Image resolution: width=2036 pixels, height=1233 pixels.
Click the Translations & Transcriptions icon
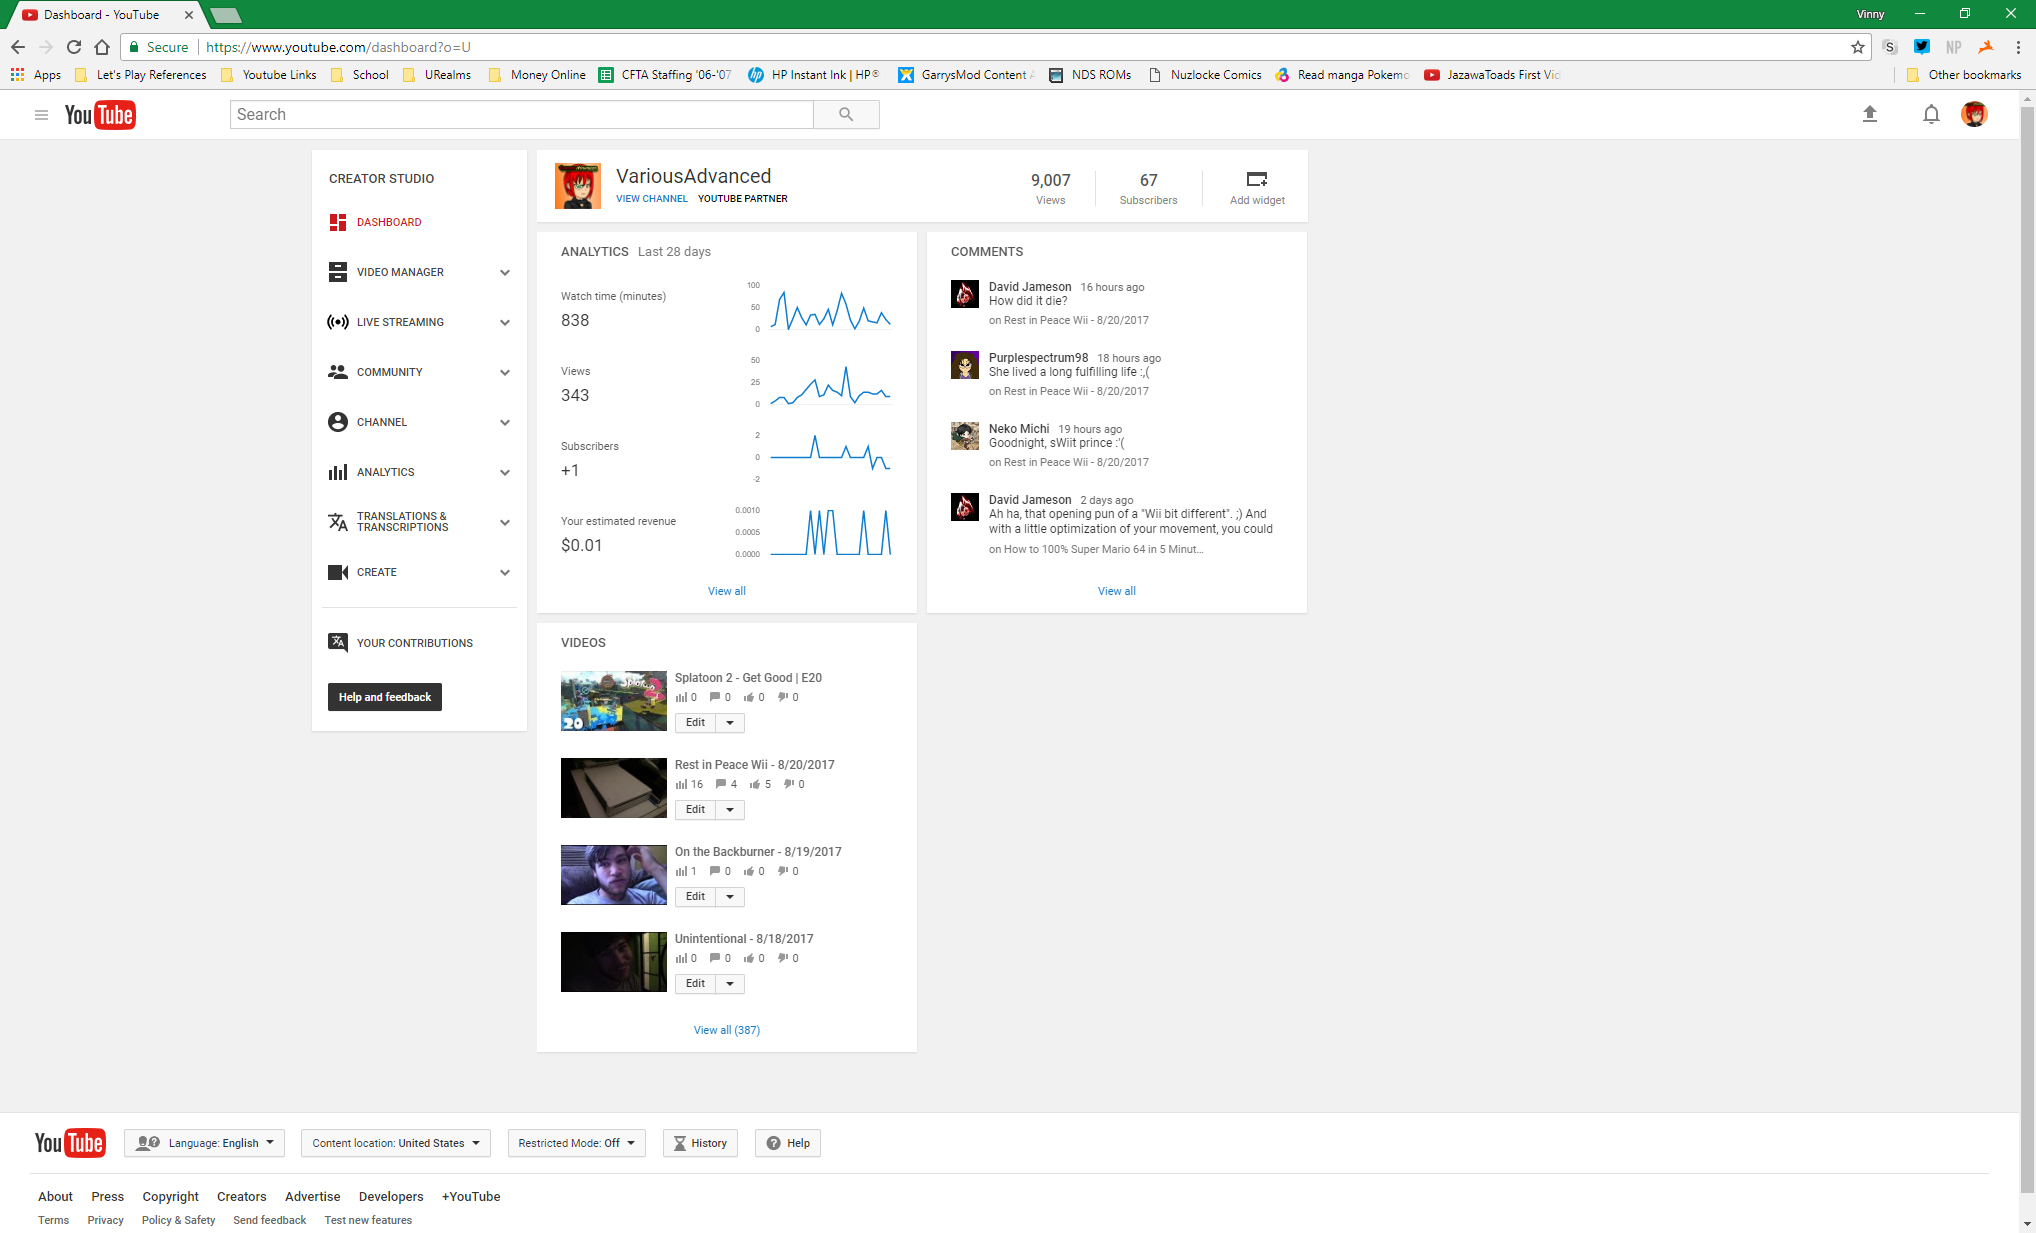[x=338, y=522]
